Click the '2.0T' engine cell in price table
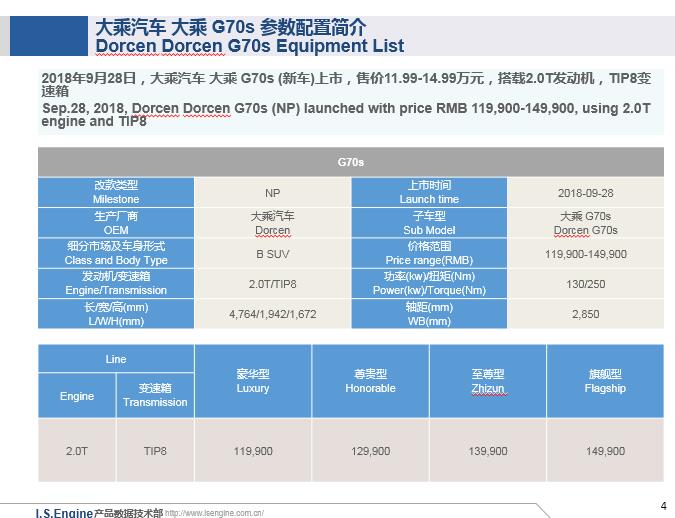The height and width of the screenshot is (518, 675). pos(77,451)
